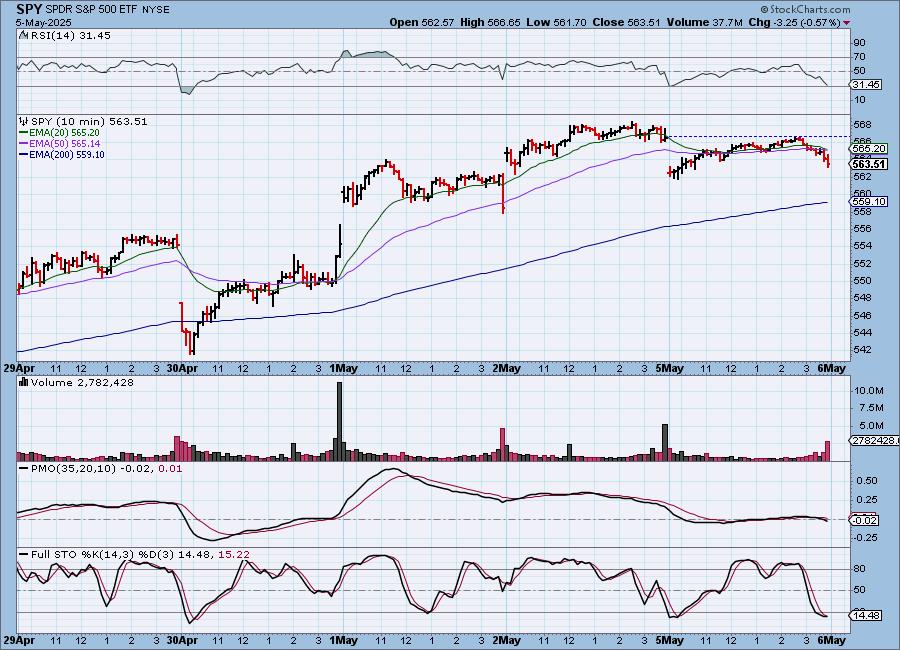Click the Volume panel bar icon
Viewport: 900px width, 650px height.
[24, 382]
